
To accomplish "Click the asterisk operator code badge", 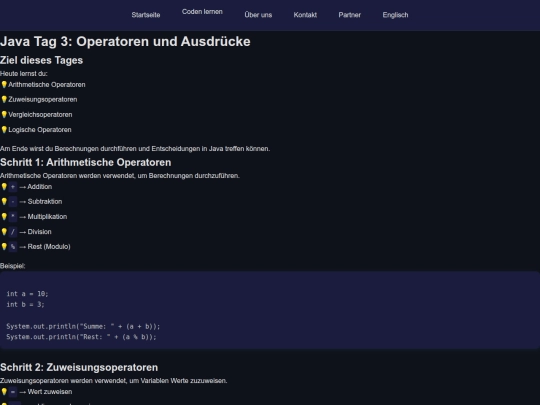I will 13,217.
